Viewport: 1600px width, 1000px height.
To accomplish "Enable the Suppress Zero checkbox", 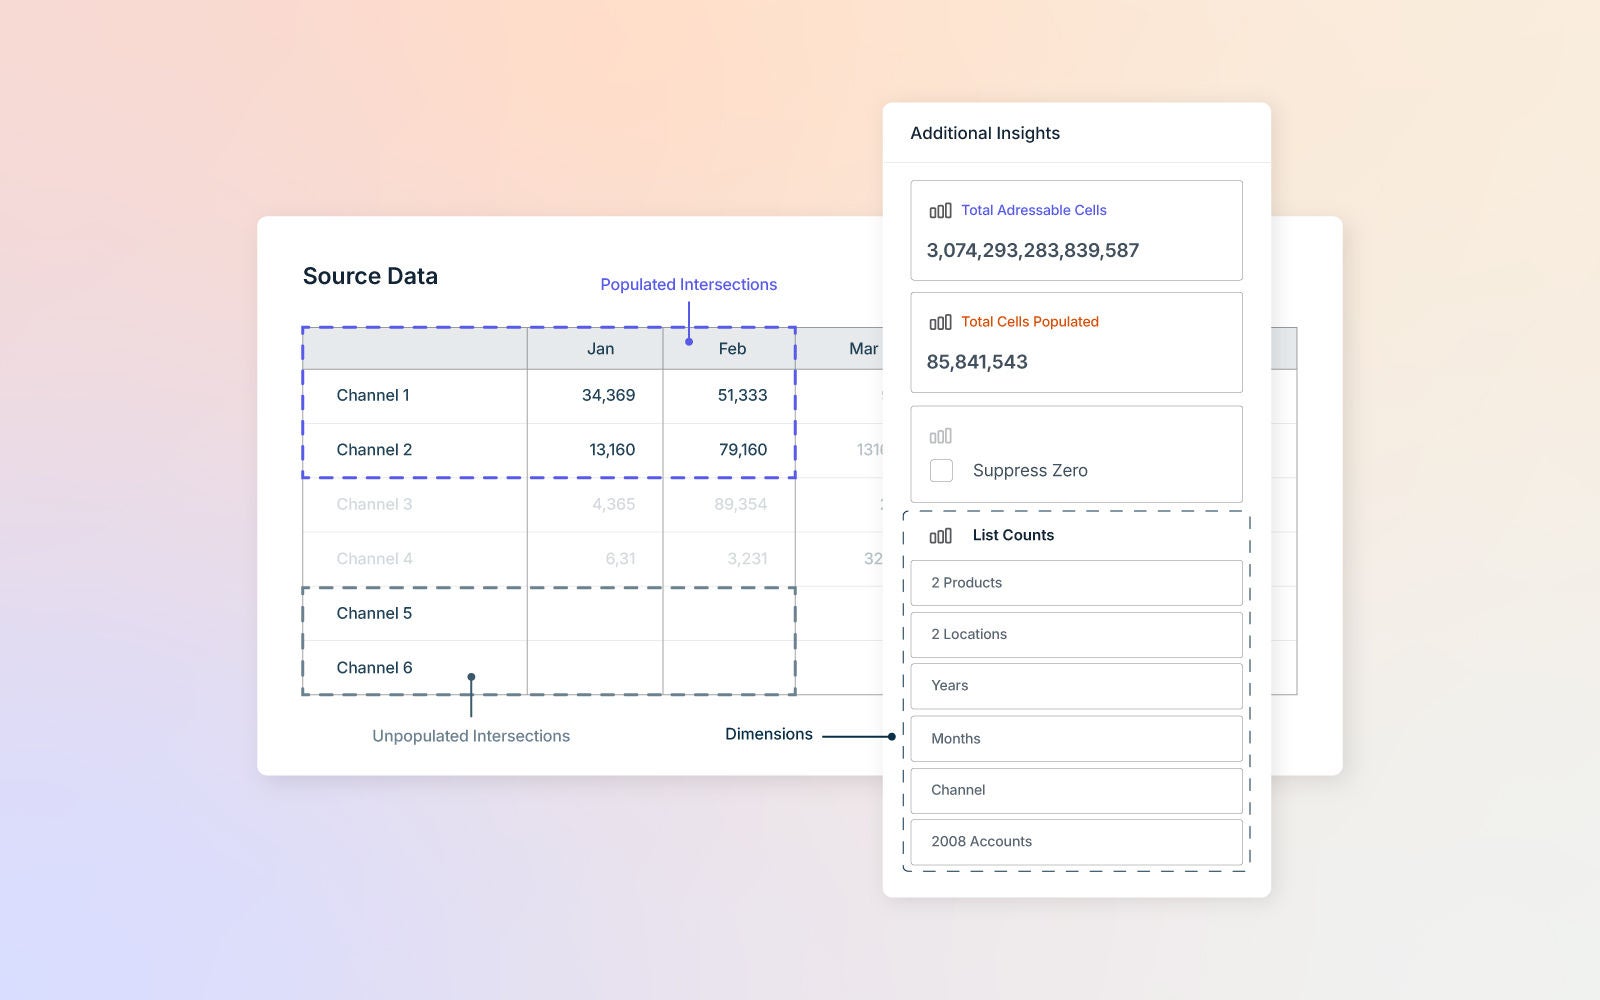I will point(941,470).
